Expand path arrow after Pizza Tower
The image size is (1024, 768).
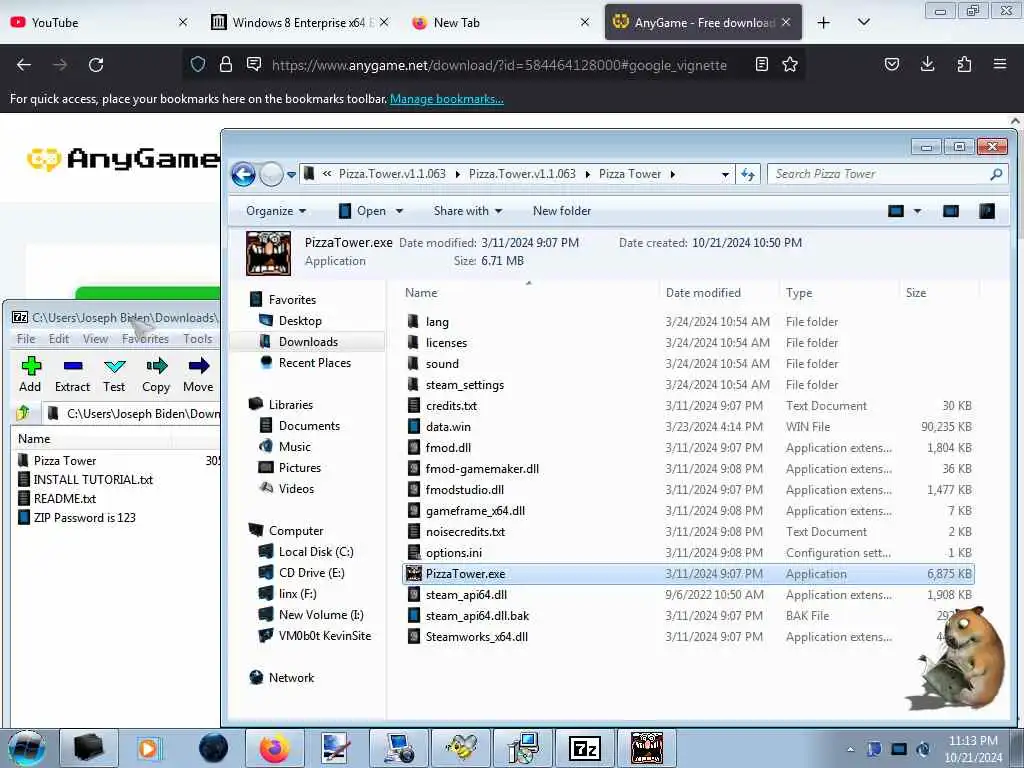[672, 174]
